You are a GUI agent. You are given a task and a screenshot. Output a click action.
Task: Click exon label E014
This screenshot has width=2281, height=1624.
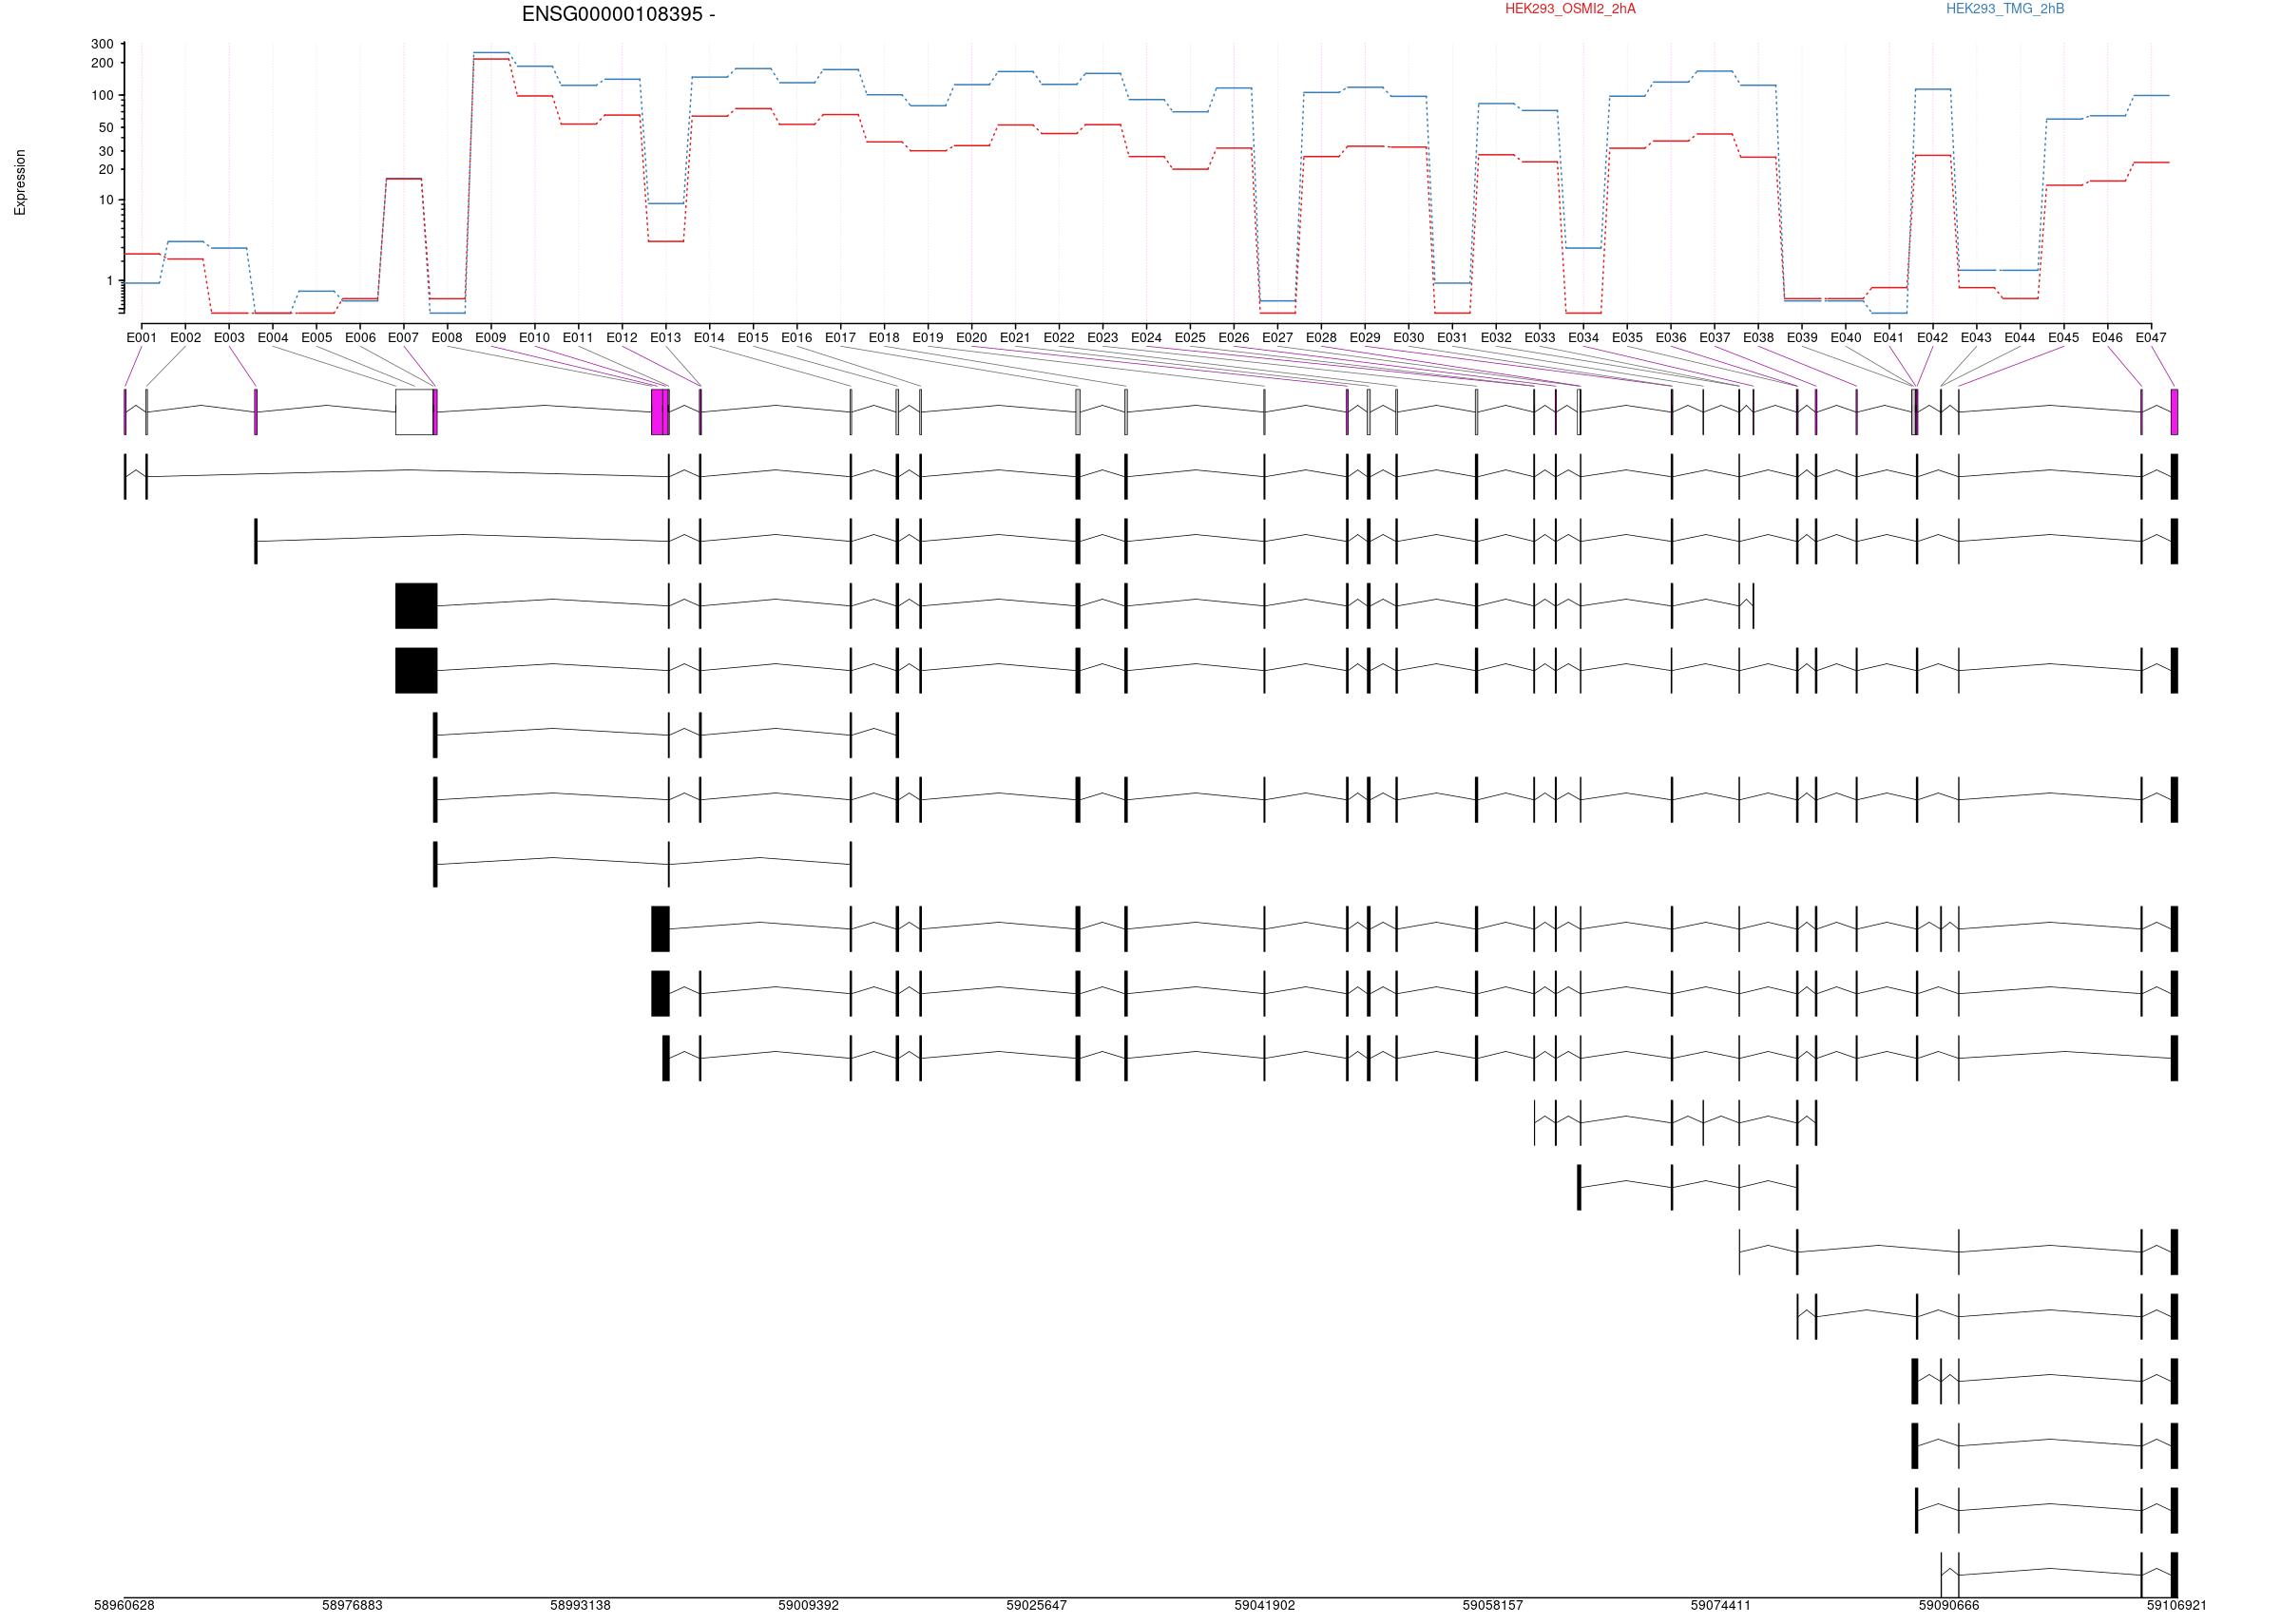coord(709,338)
